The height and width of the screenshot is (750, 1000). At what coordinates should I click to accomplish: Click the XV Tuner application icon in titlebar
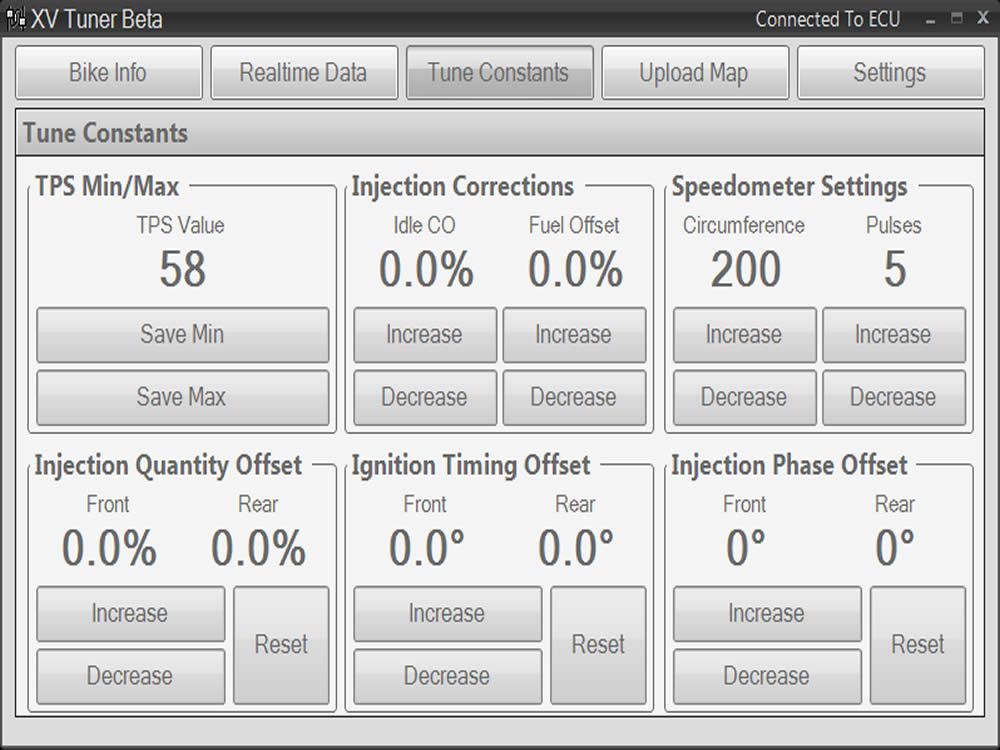14,18
